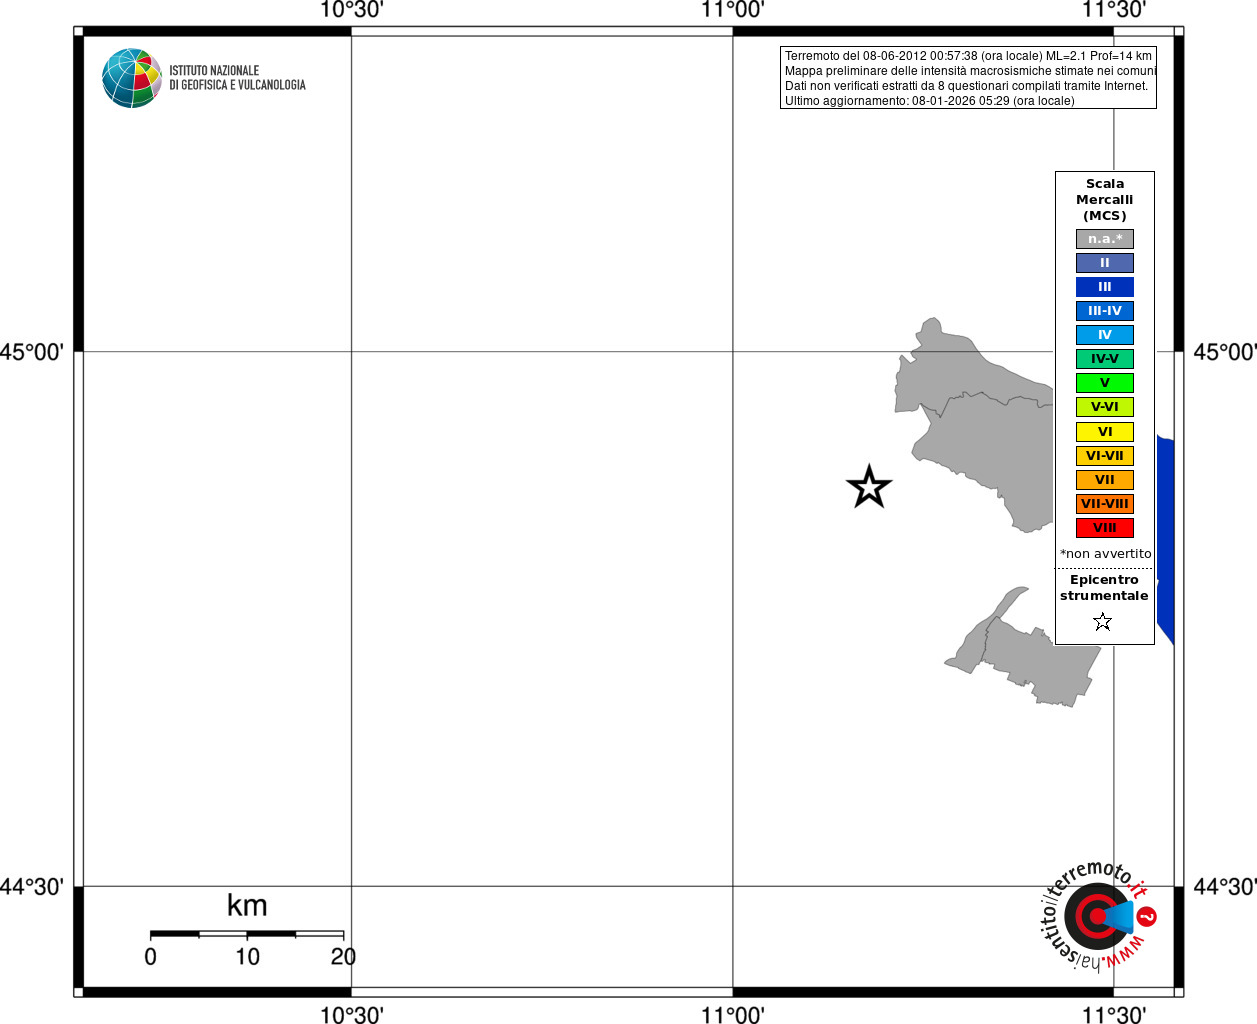Image resolution: width=1257 pixels, height=1024 pixels.
Task: Click the bottom 11°30' longitude label
Action: (1114, 1014)
